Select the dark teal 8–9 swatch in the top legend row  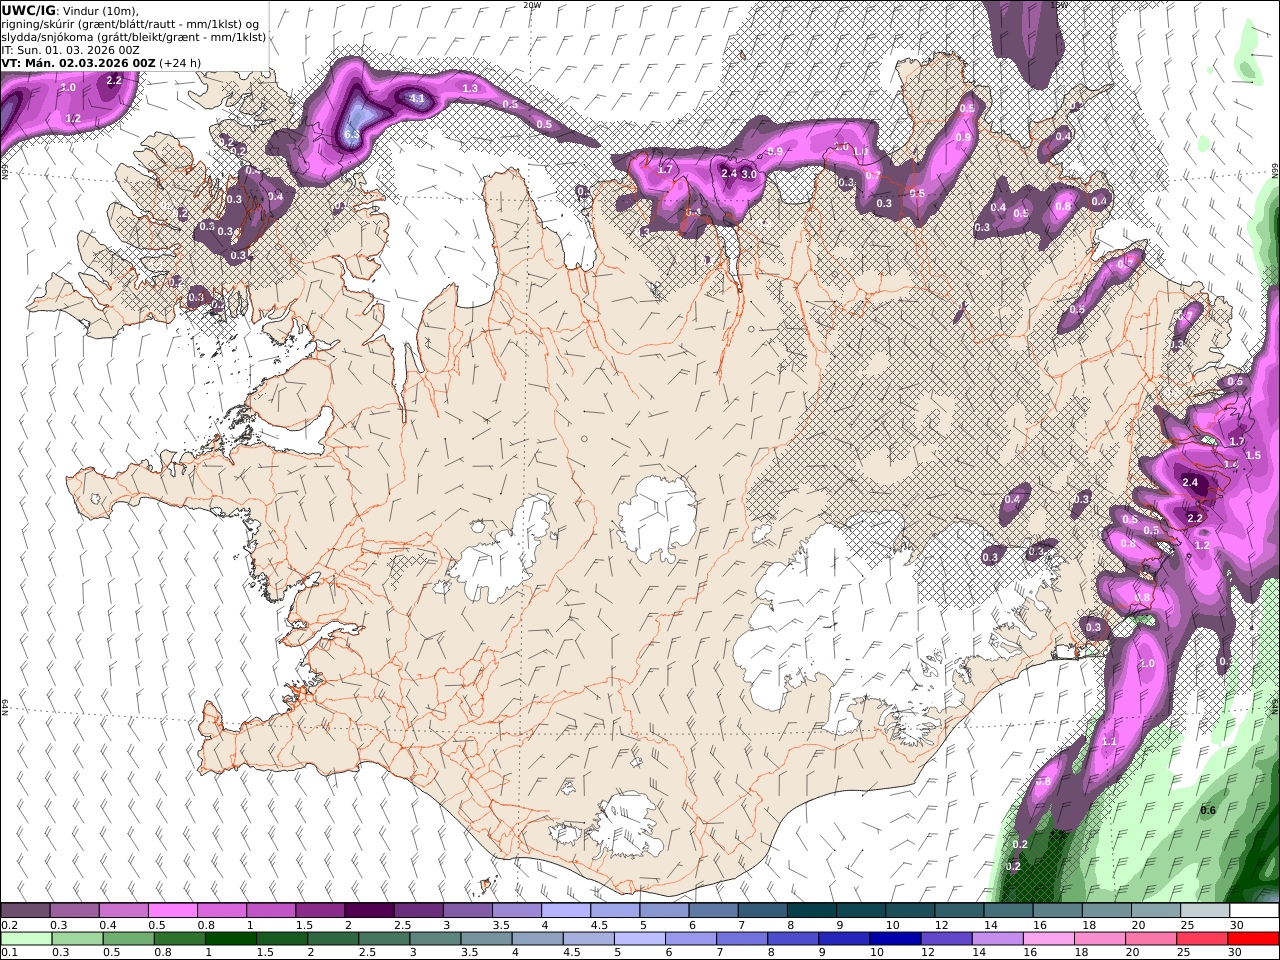(811, 911)
